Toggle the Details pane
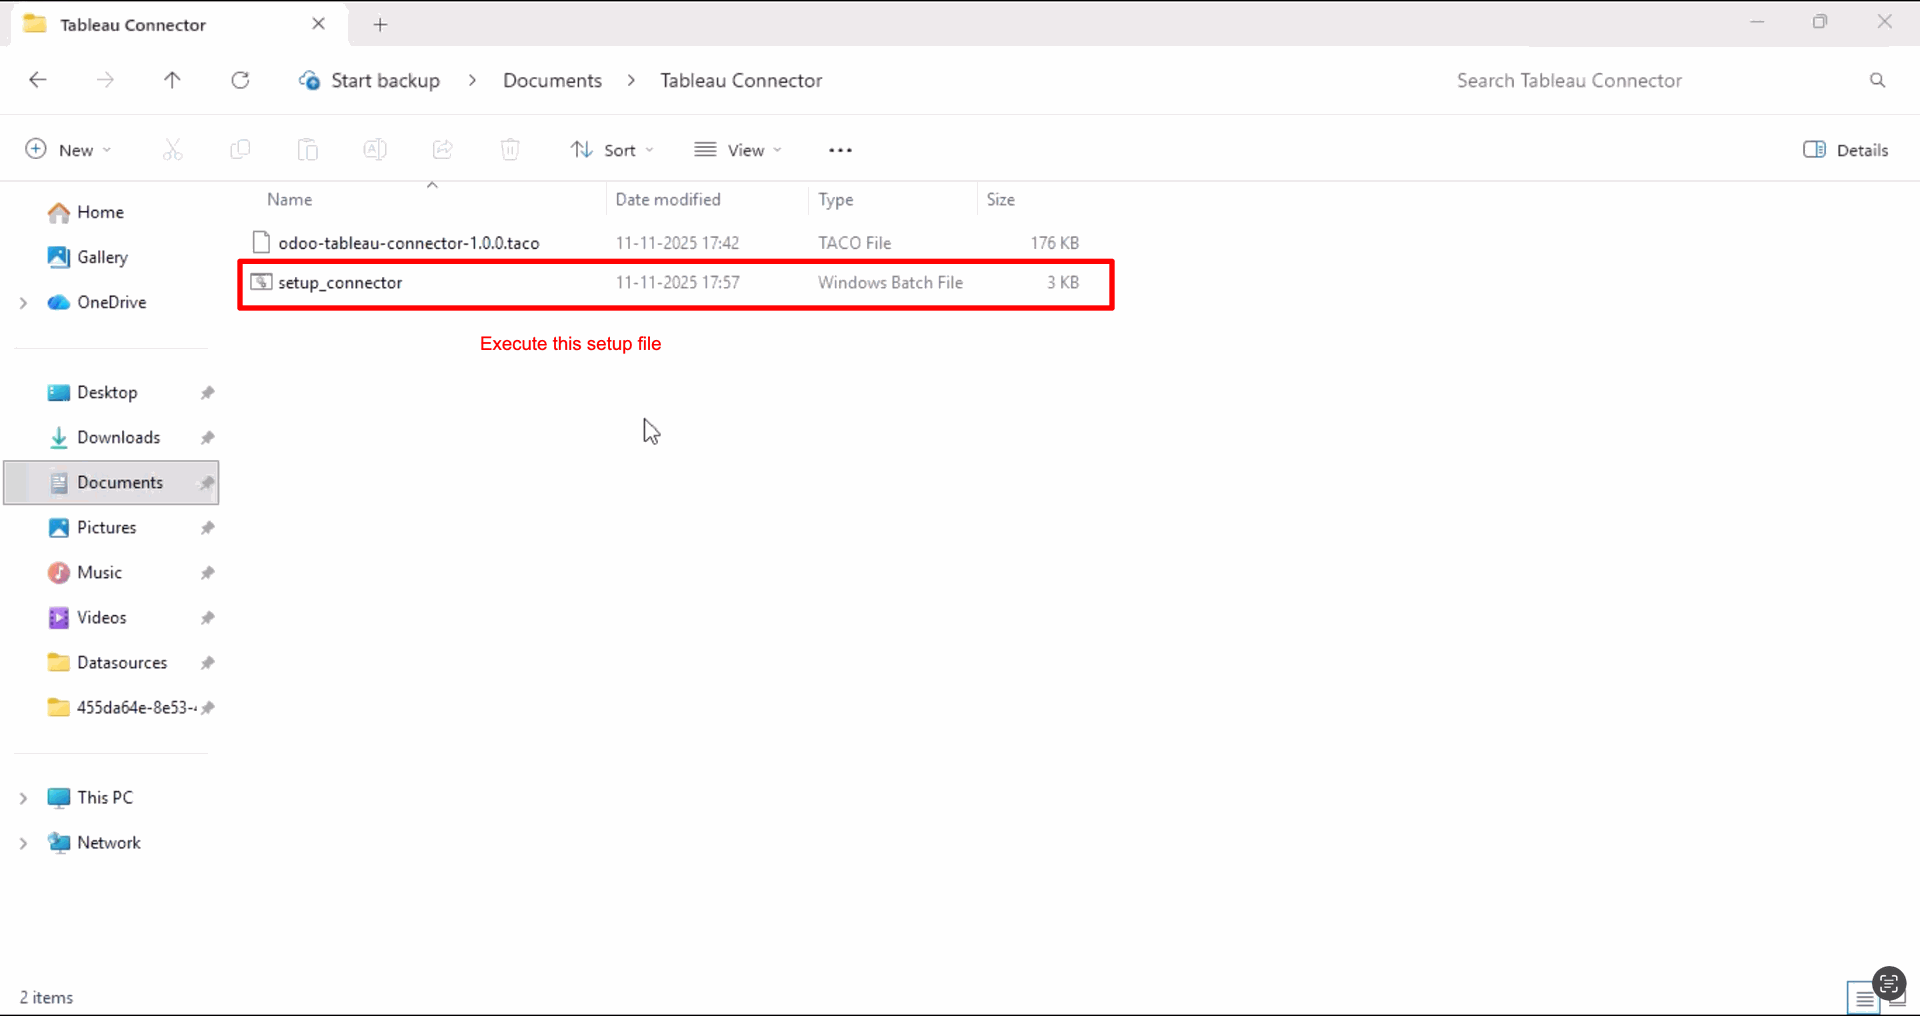1920x1016 pixels. pyautogui.click(x=1846, y=150)
